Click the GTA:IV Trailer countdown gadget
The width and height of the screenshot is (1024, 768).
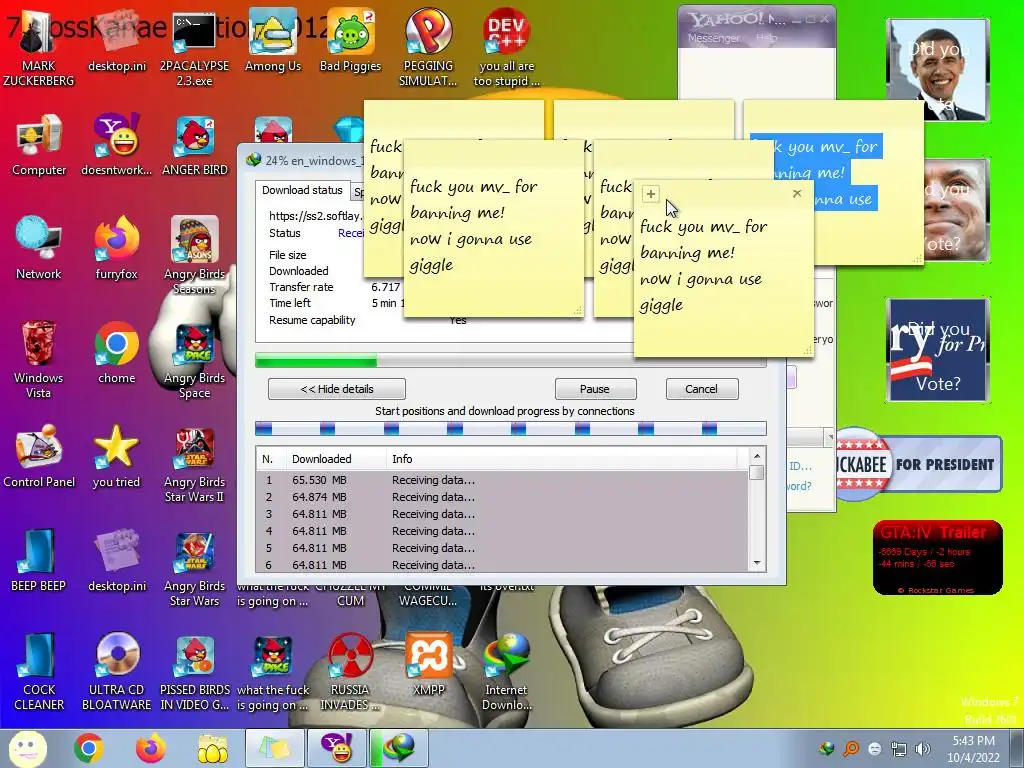pos(937,557)
